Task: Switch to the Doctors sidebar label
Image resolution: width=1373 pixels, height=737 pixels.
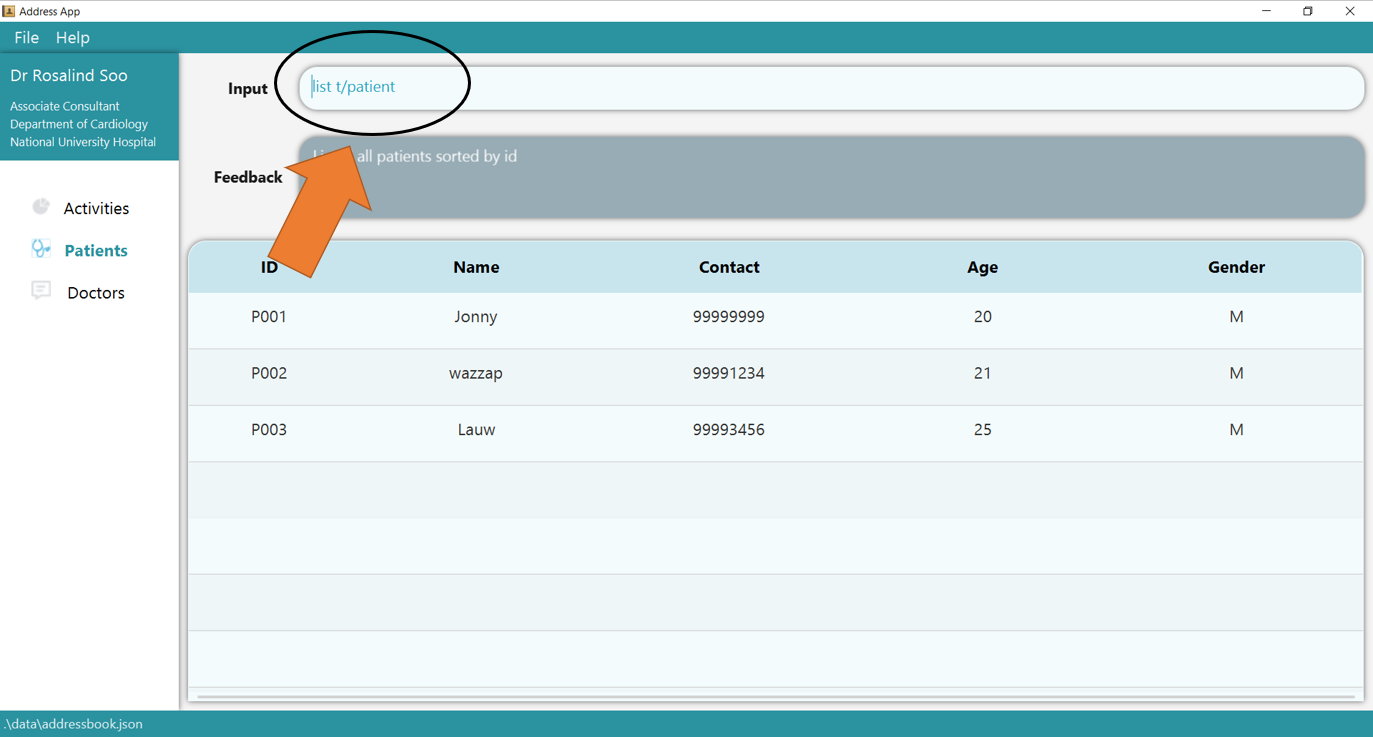Action: pyautogui.click(x=96, y=293)
